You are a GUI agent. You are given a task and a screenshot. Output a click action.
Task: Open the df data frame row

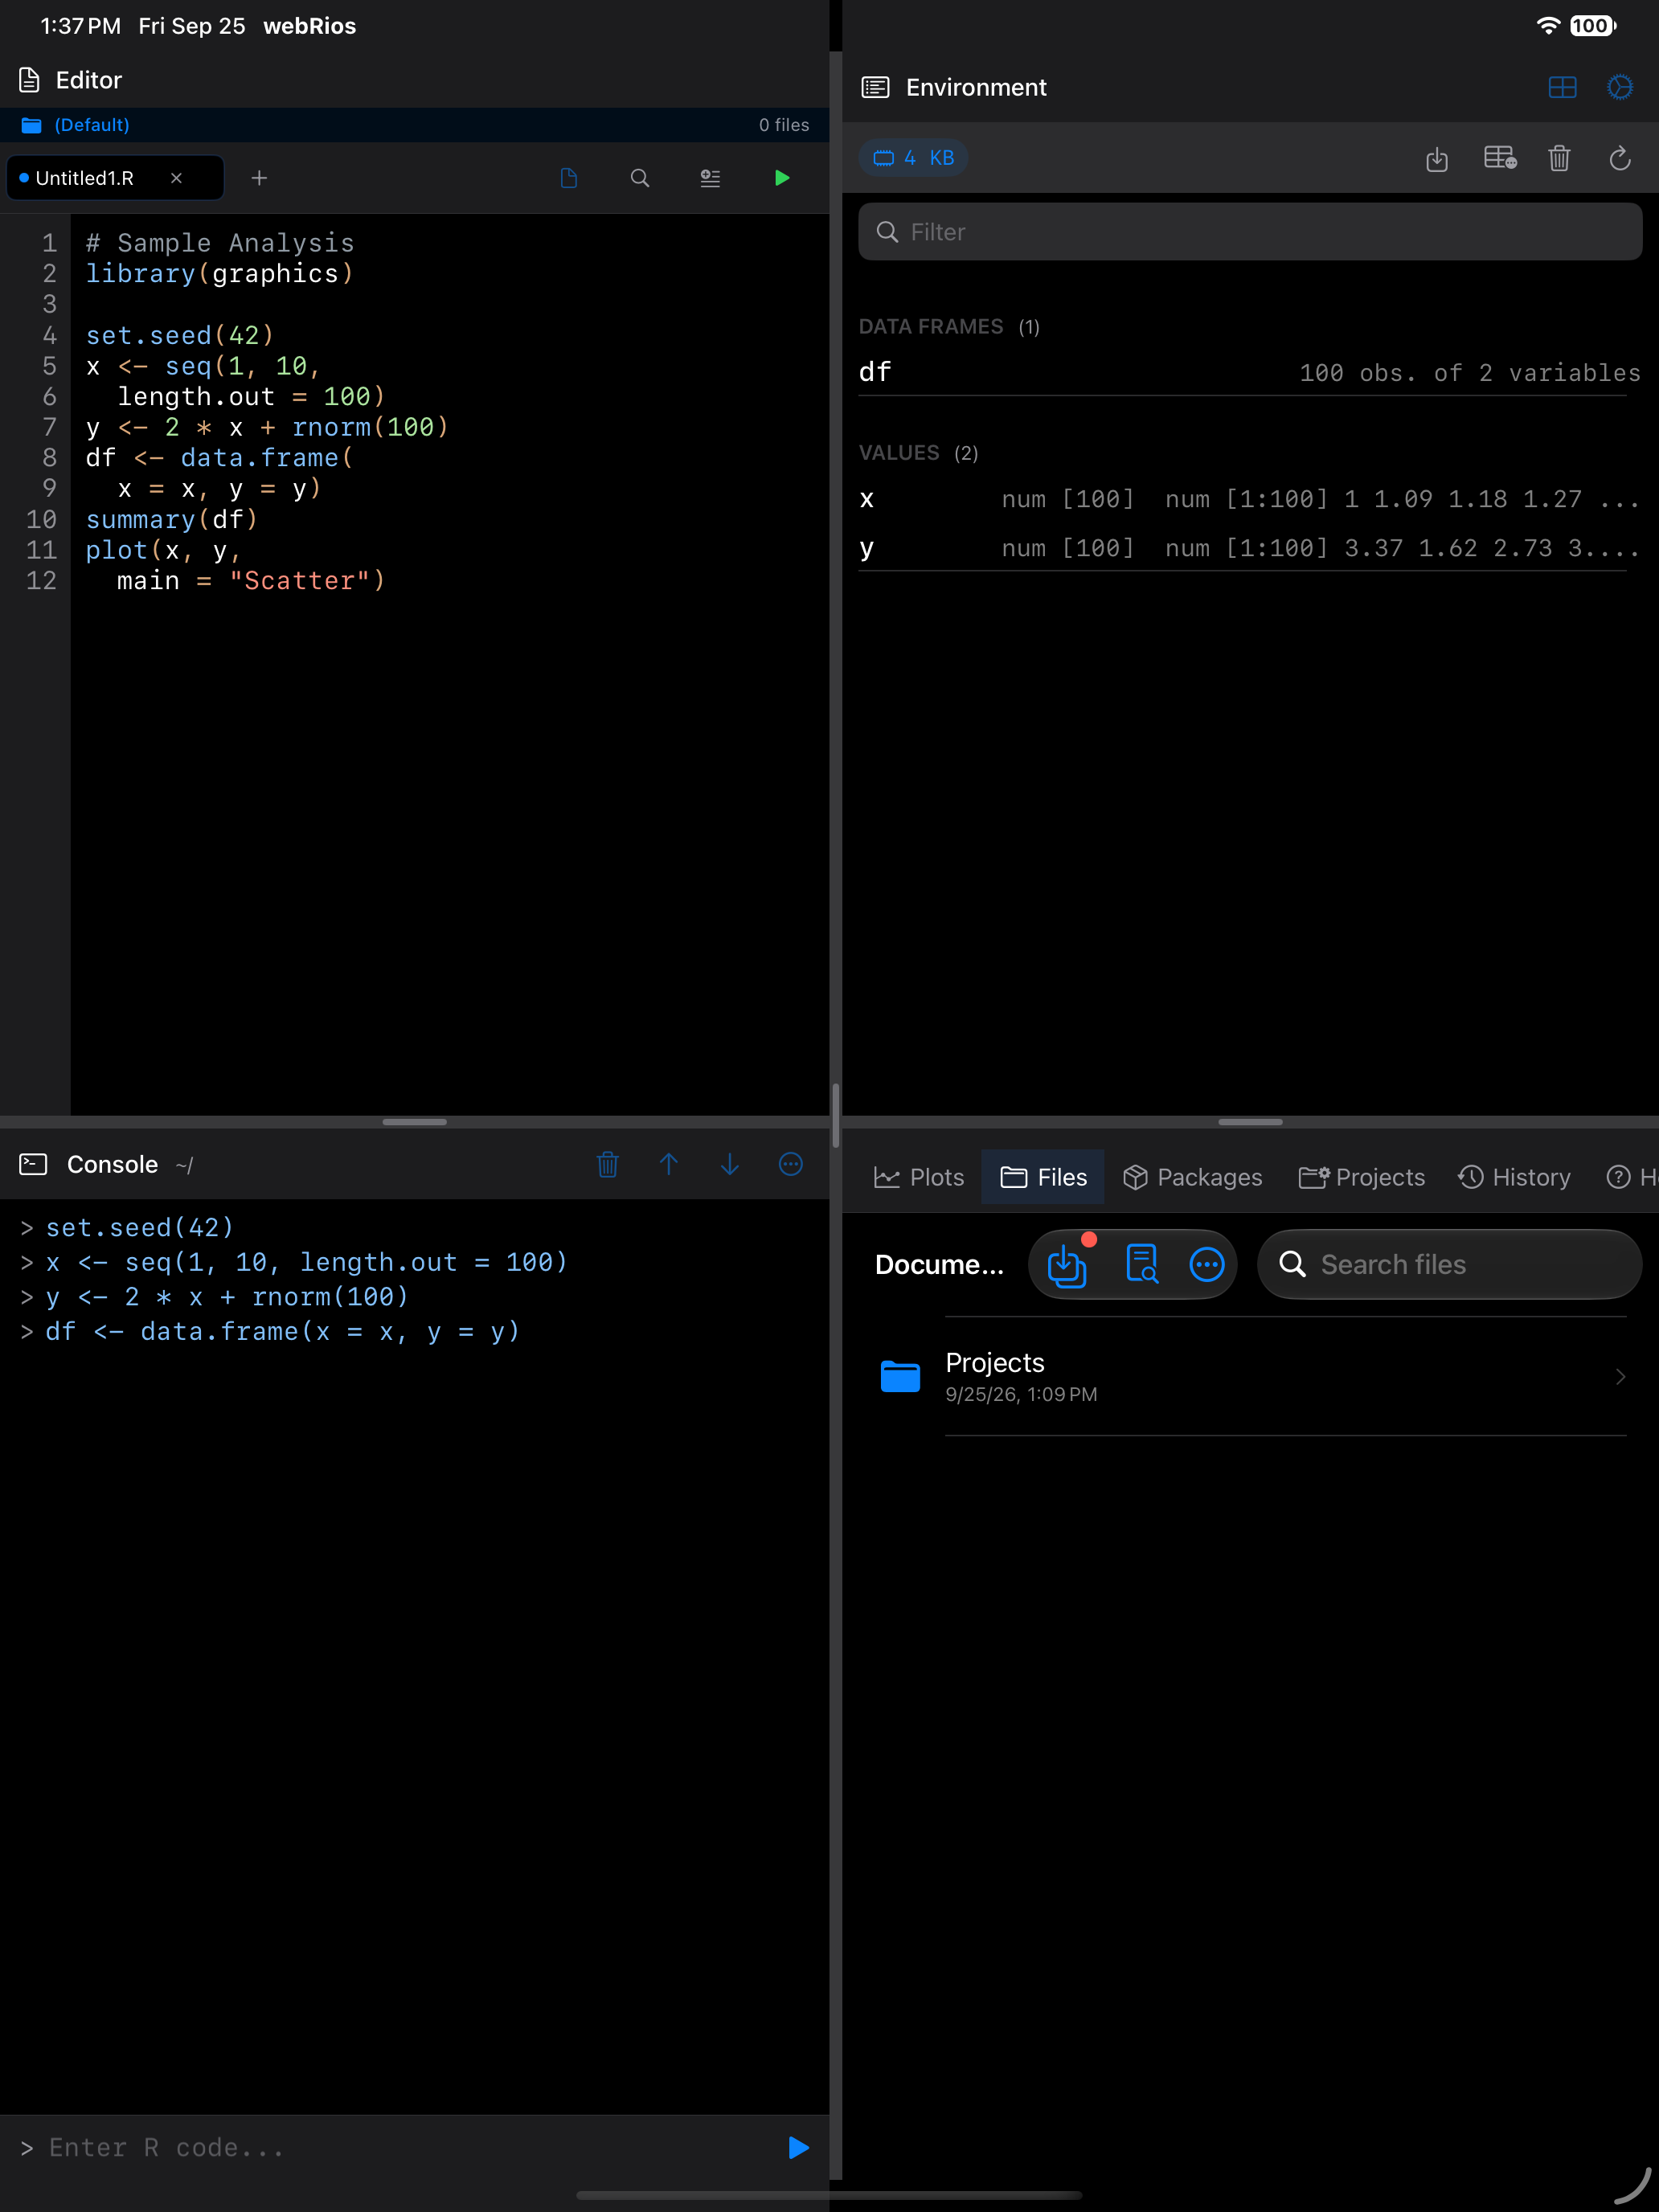pyautogui.click(x=1250, y=372)
